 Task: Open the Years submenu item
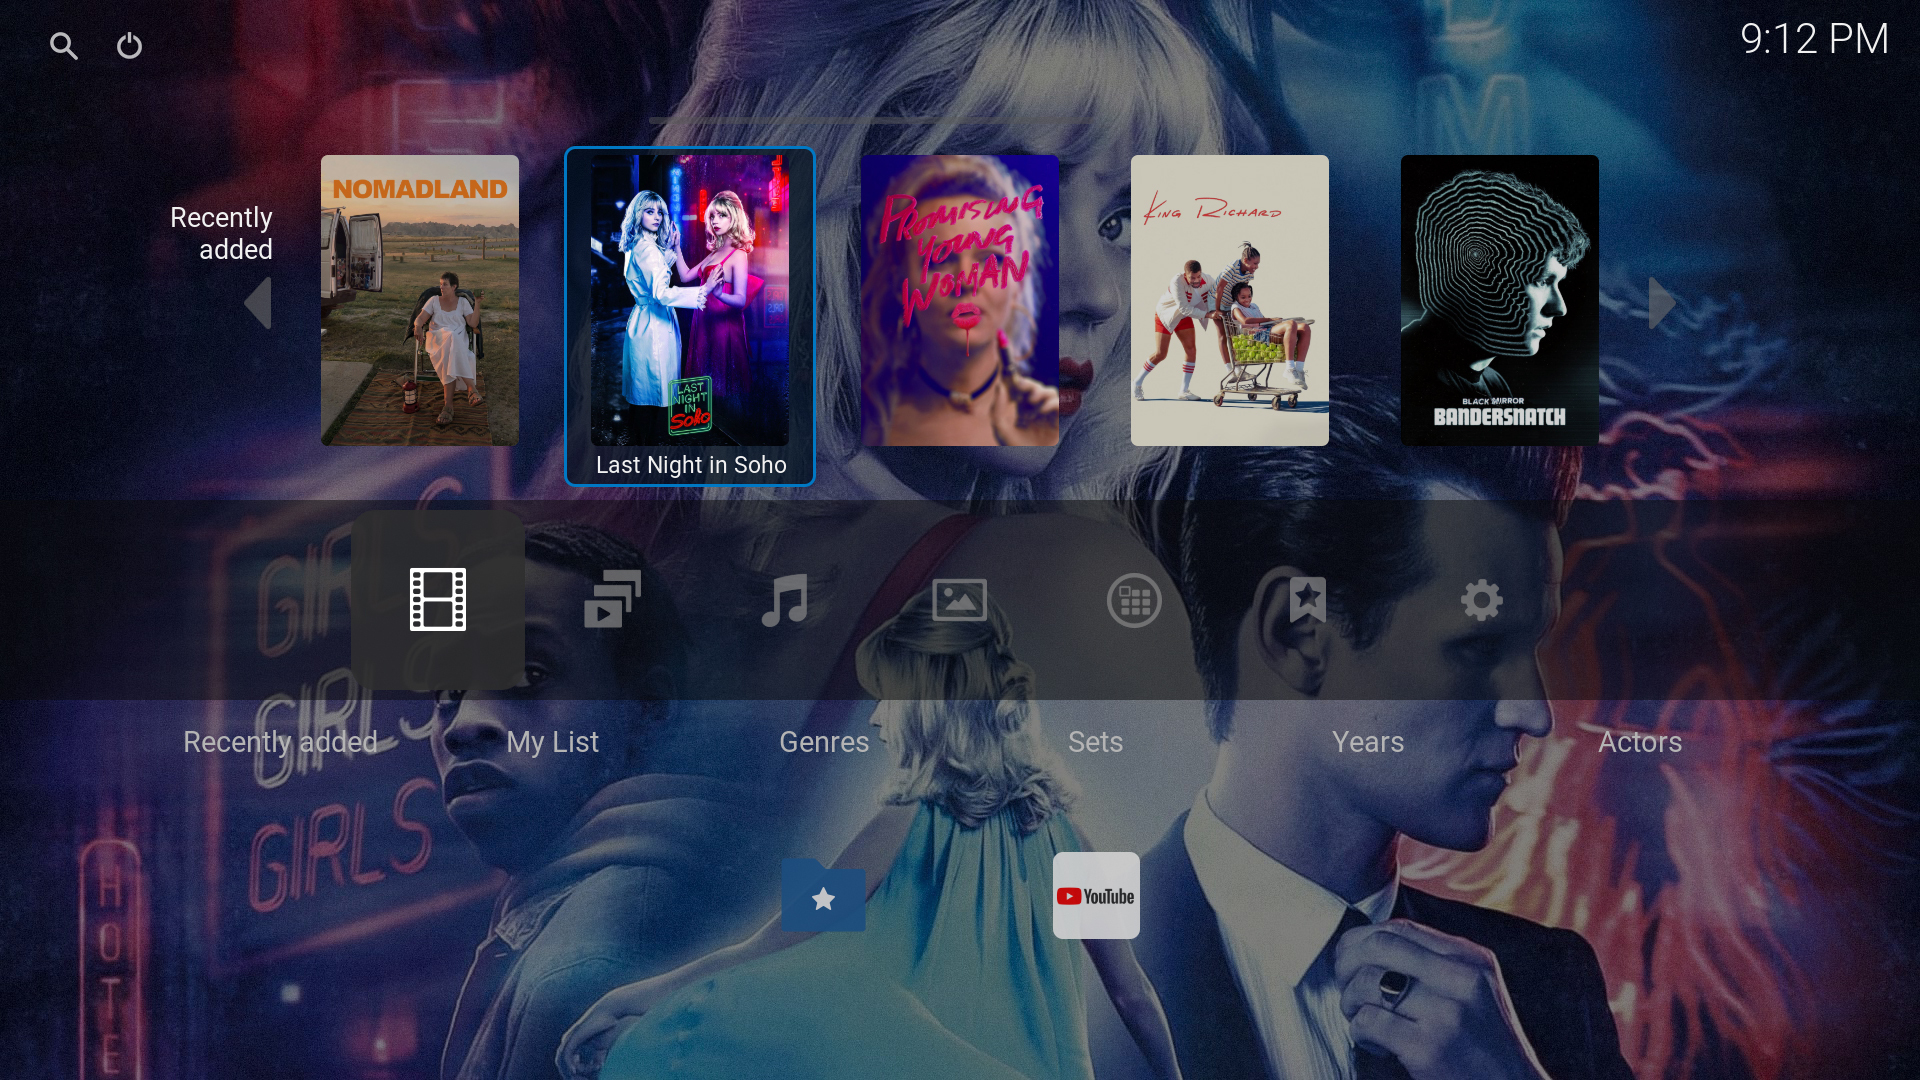pyautogui.click(x=1368, y=742)
